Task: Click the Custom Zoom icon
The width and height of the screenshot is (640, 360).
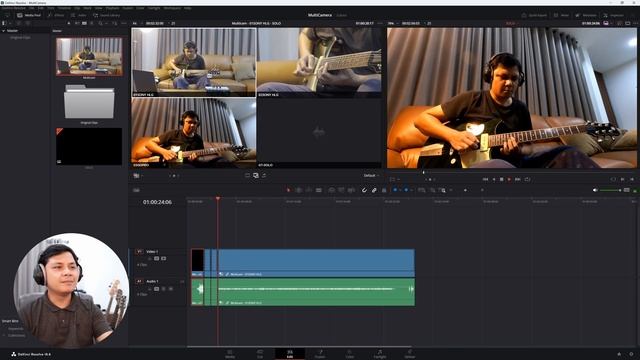Action: pyautogui.click(x=443, y=190)
